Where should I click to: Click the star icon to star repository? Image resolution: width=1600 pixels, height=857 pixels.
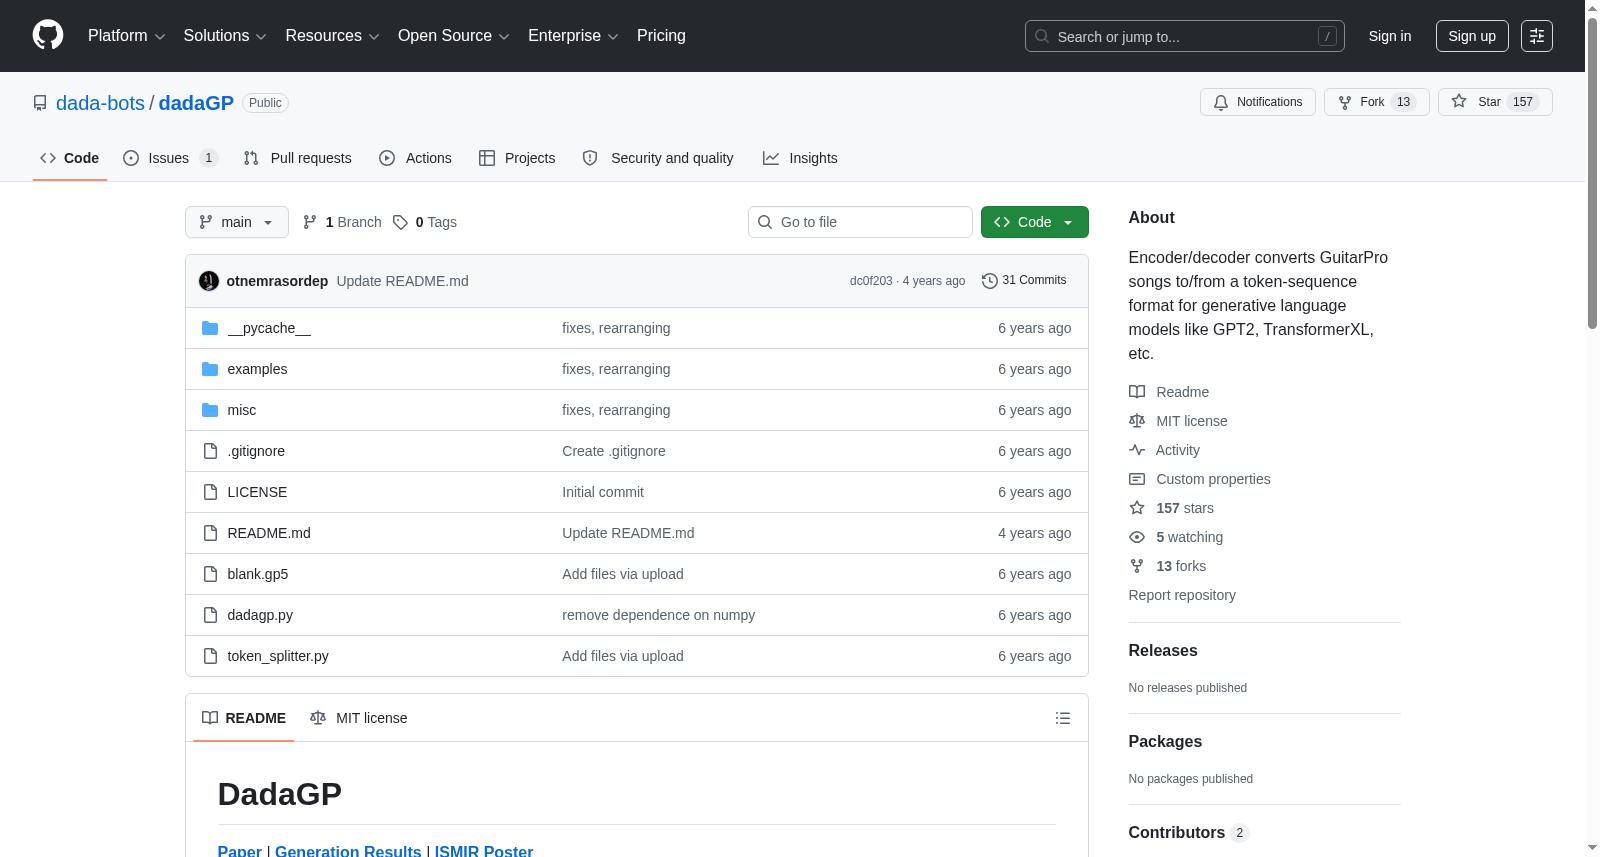pos(1459,102)
